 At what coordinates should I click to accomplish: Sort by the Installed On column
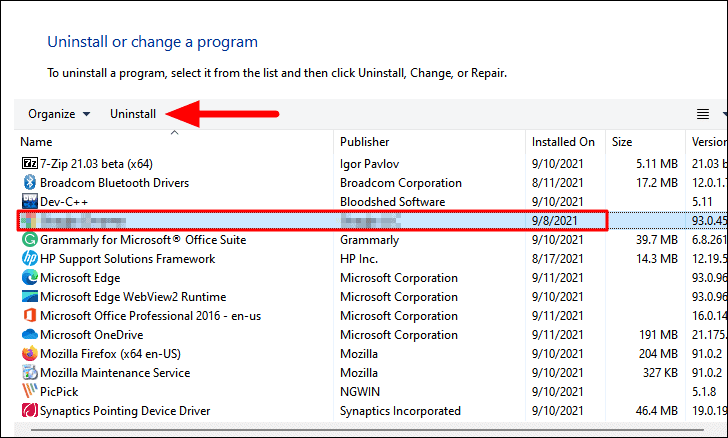click(563, 142)
